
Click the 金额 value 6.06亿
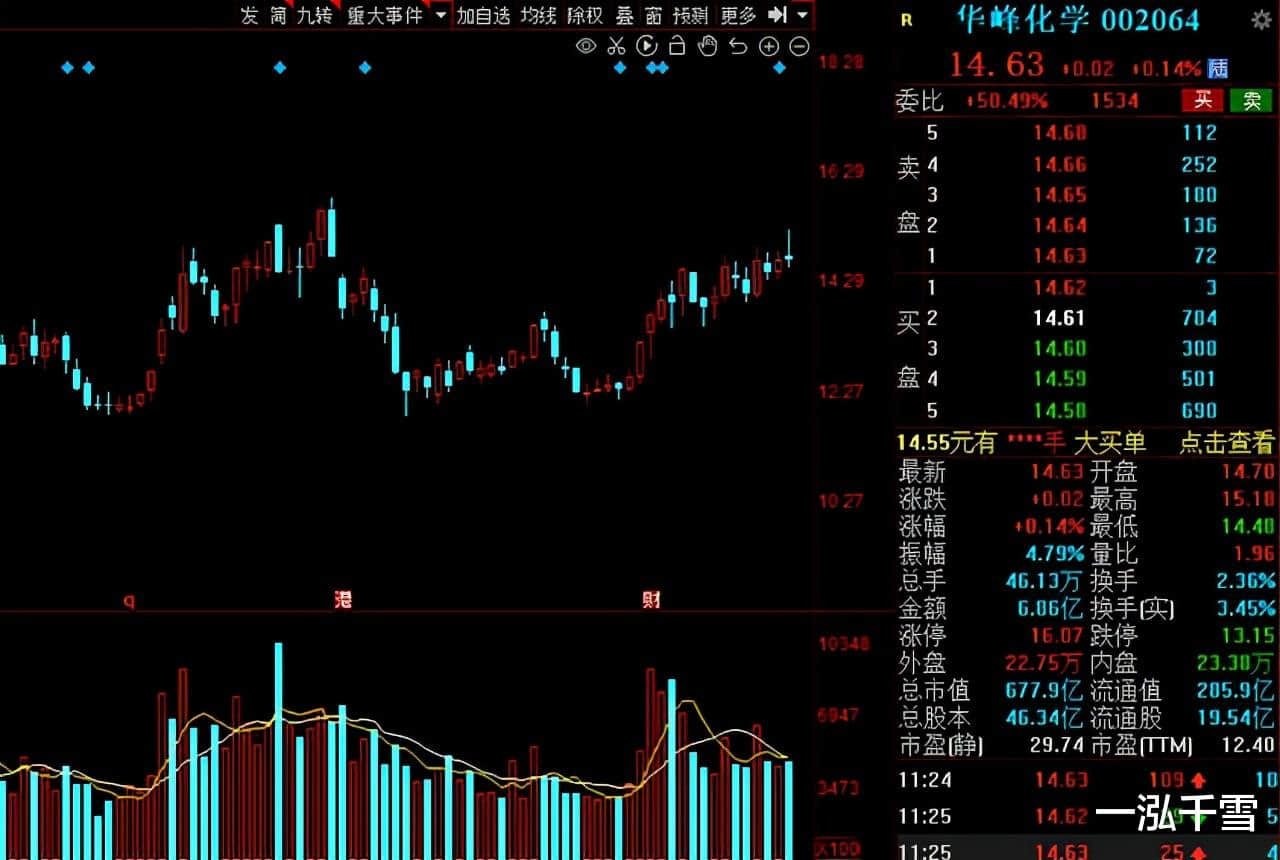coord(1050,608)
